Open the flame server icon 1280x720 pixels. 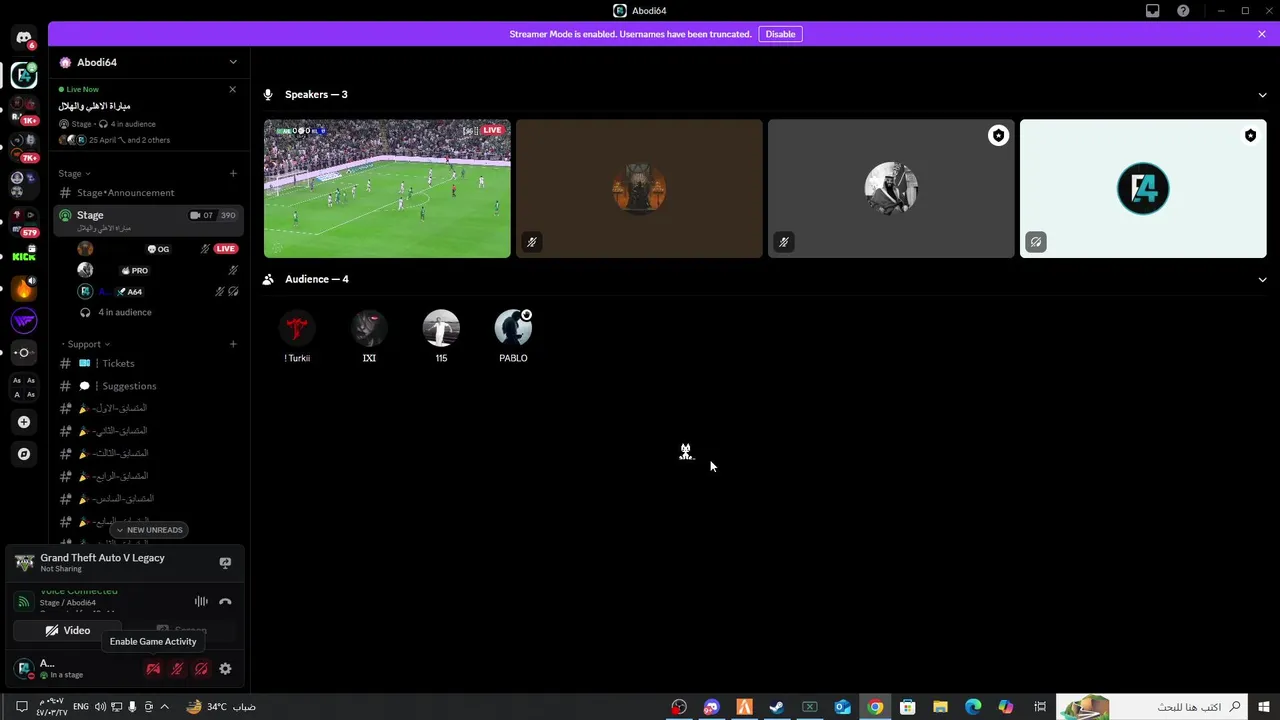click(x=24, y=289)
